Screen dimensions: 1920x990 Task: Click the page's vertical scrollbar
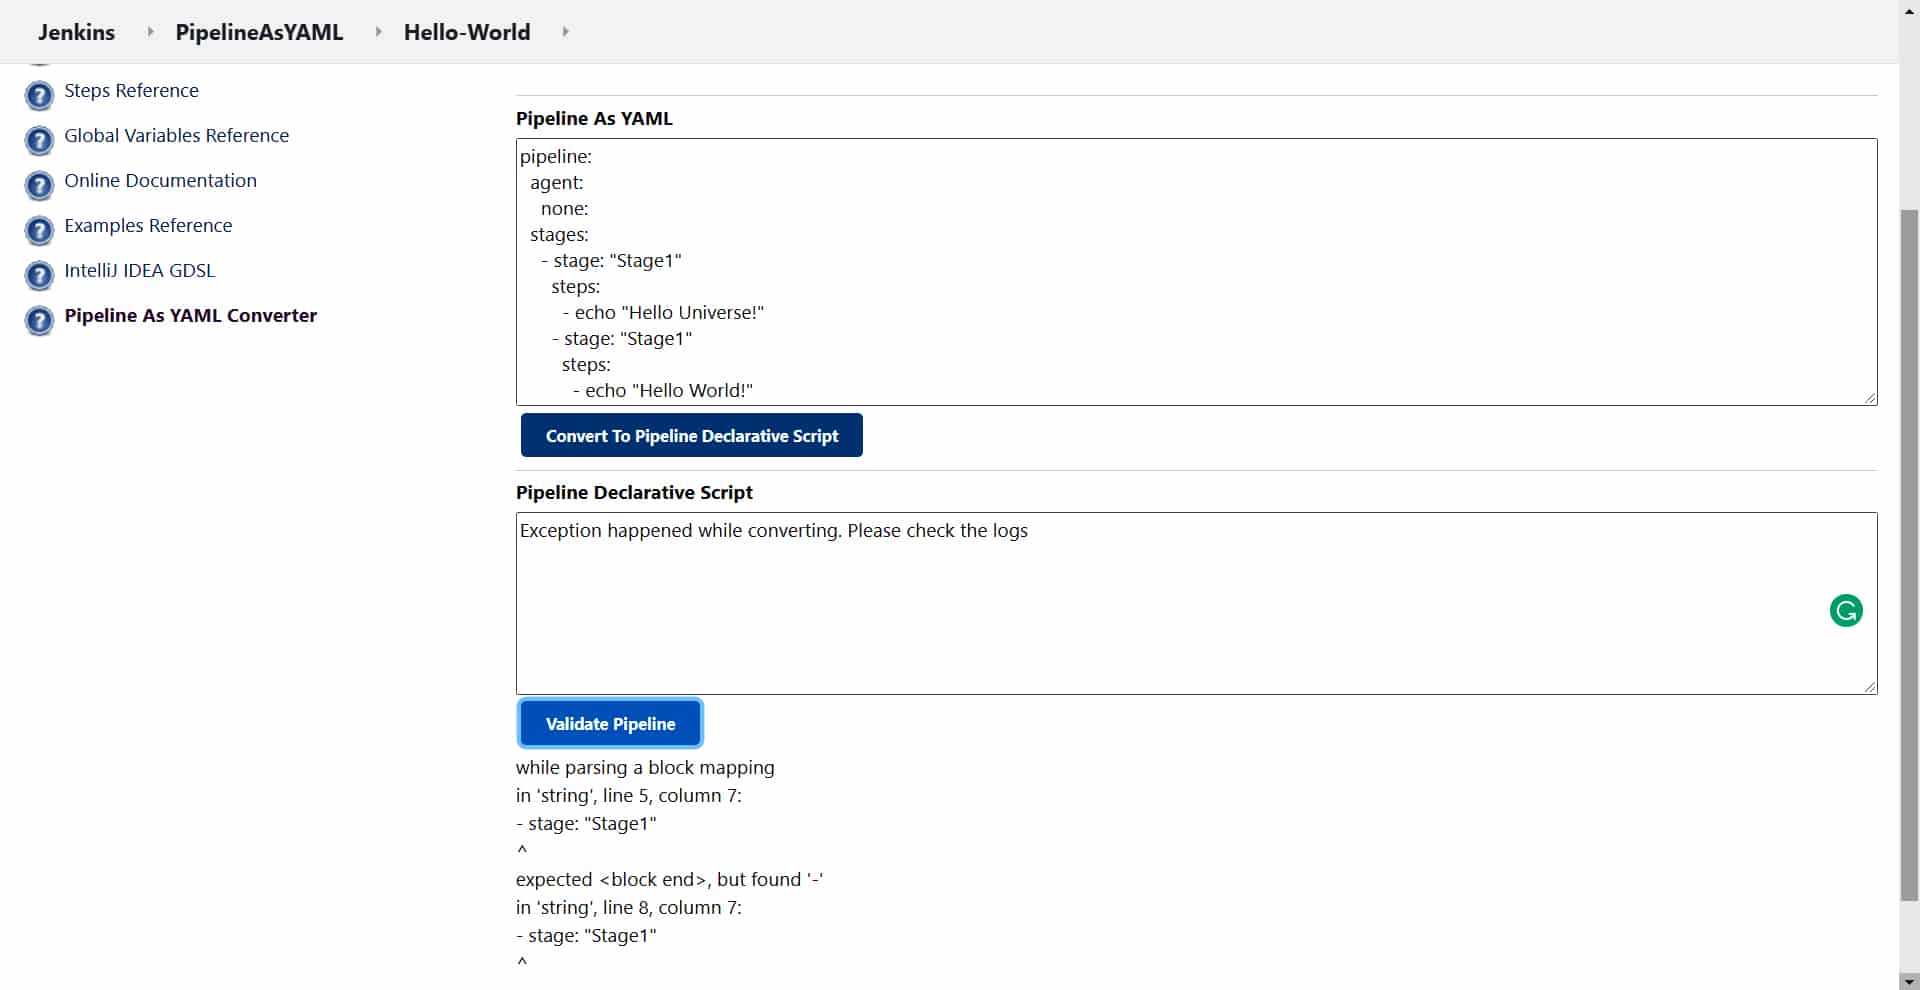click(x=1909, y=550)
